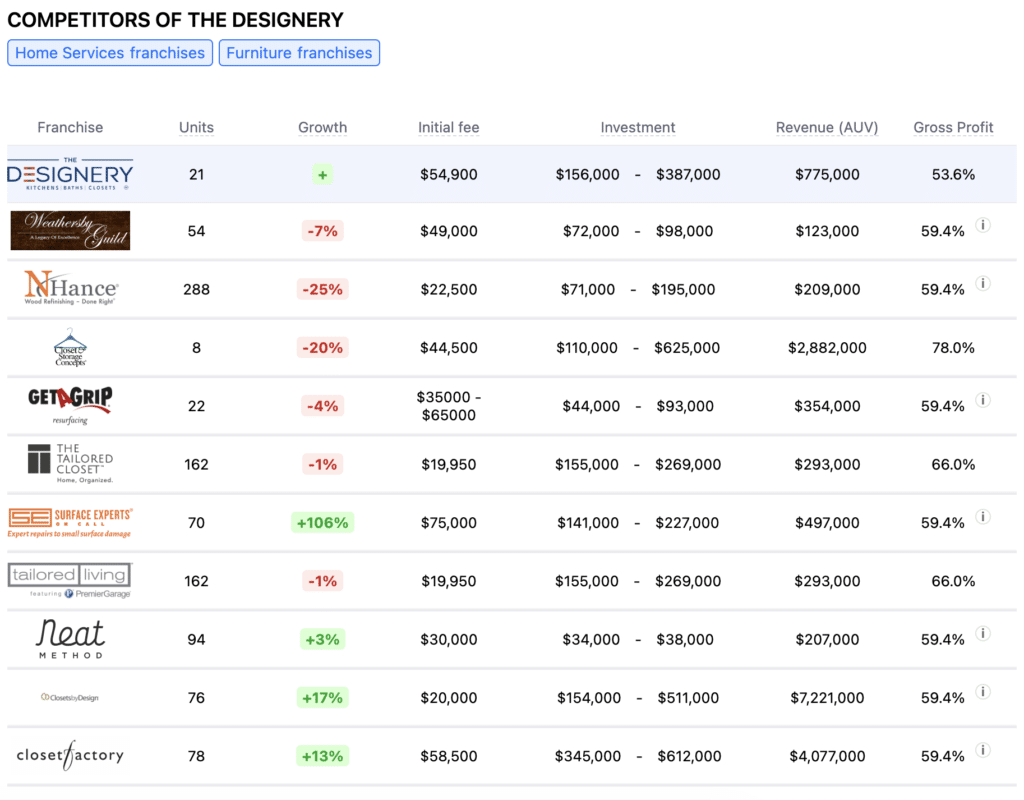Click the $345,000 investment minimum value

coord(588,756)
